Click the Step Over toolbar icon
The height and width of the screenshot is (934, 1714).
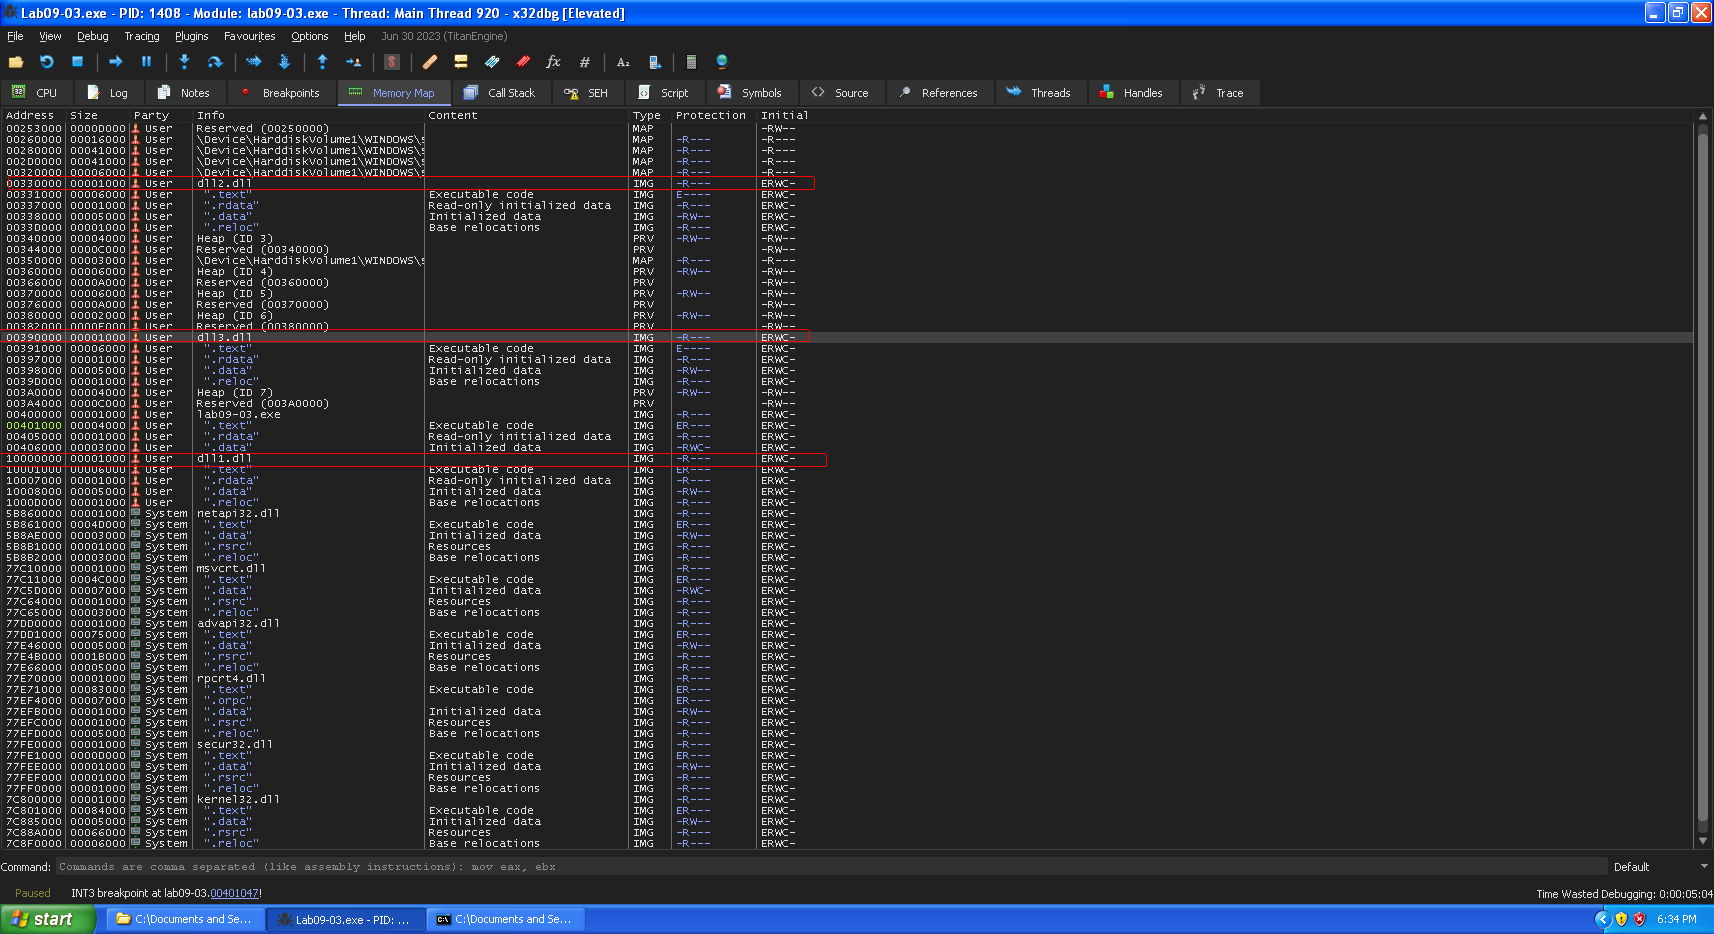[214, 62]
